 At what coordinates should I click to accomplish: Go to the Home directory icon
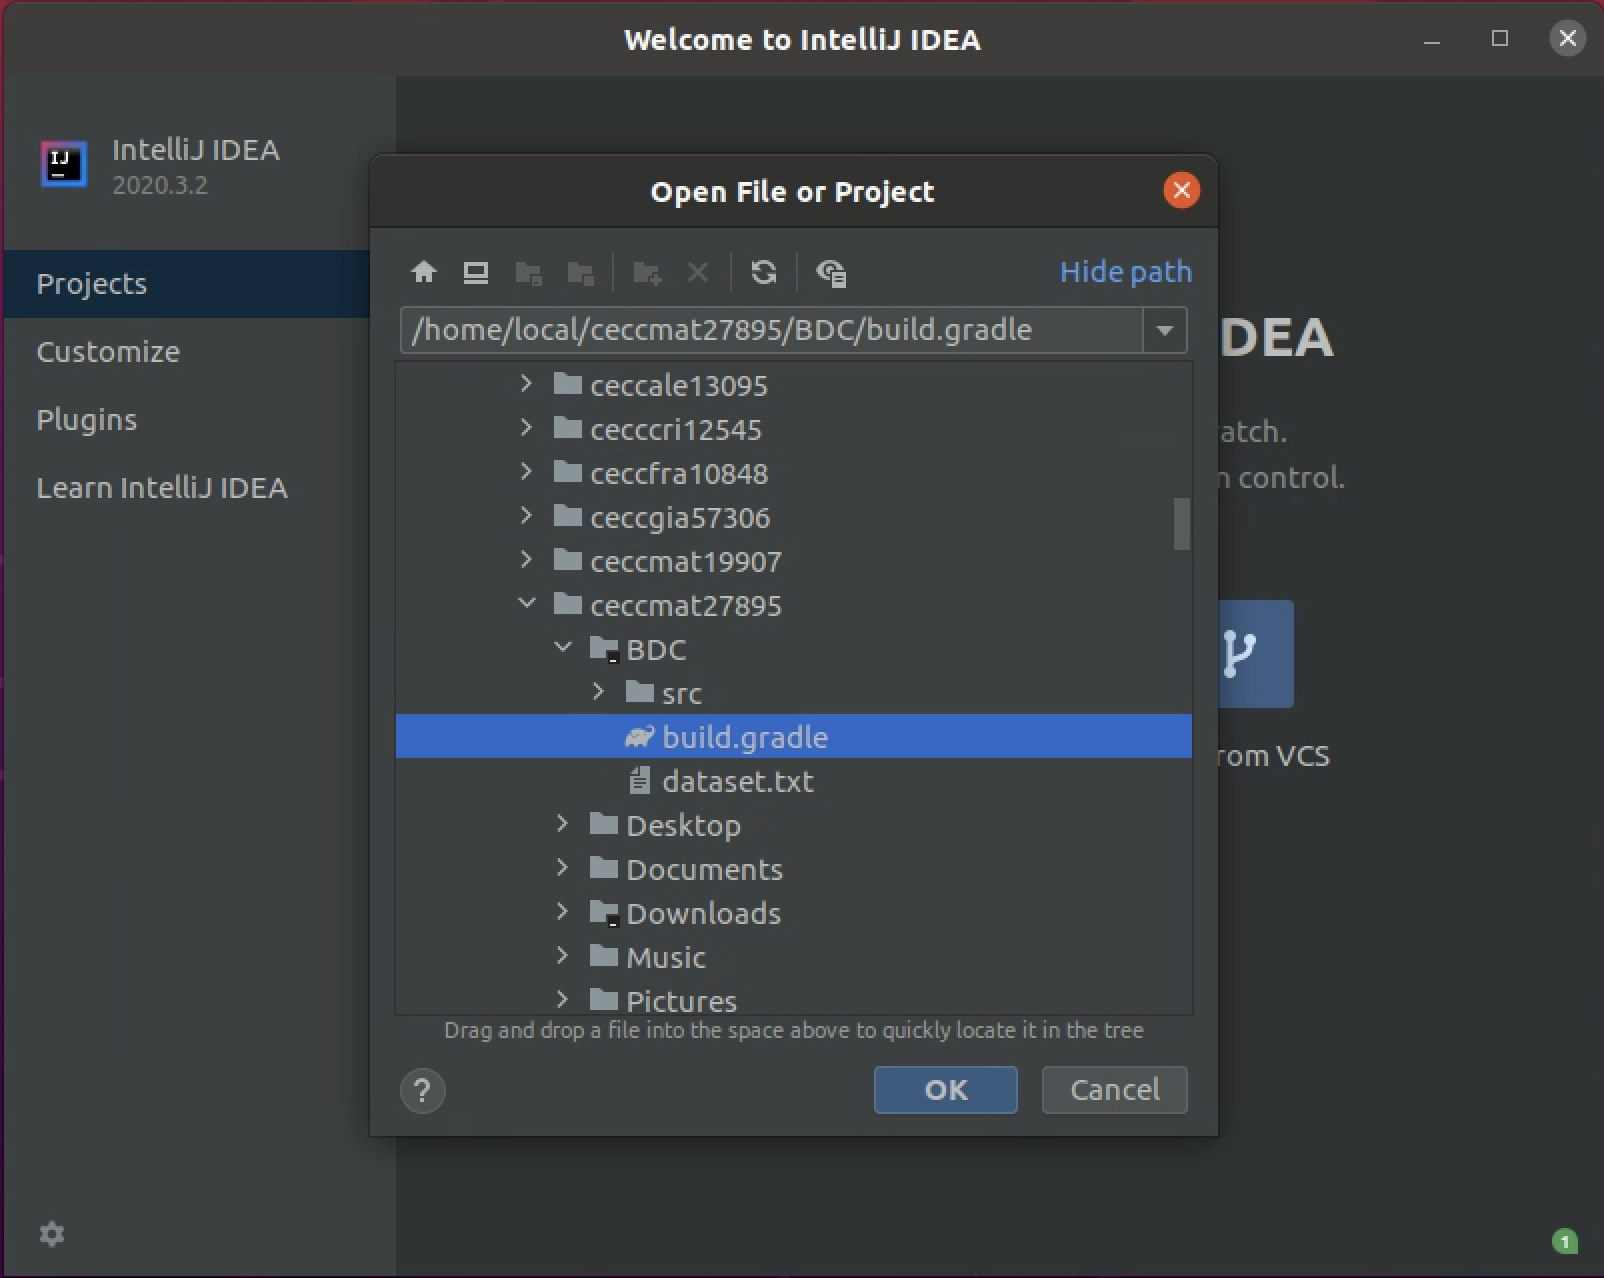point(424,272)
